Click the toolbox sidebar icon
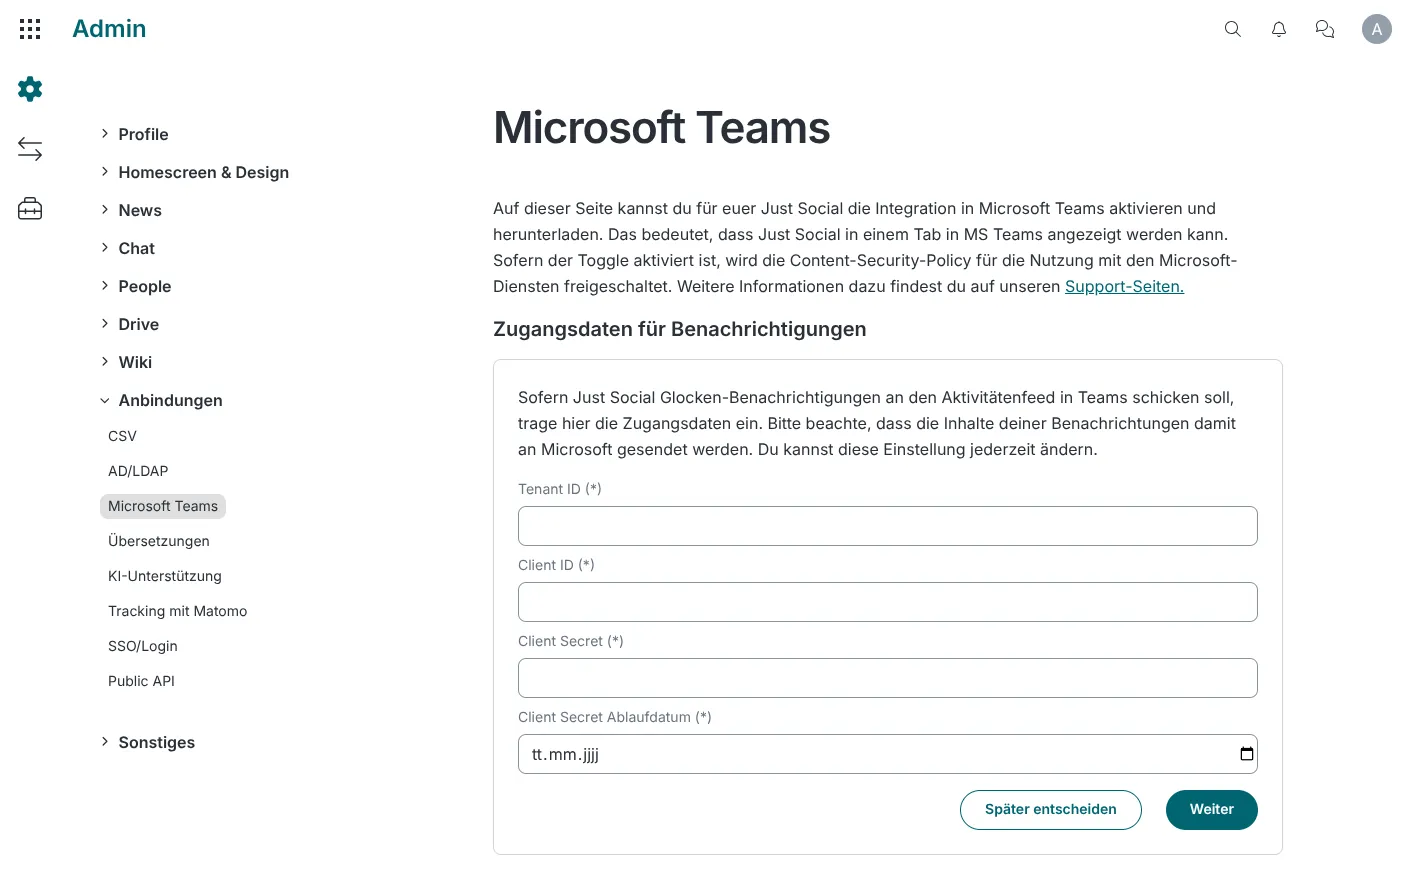This screenshot has width=1413, height=875. (x=30, y=209)
